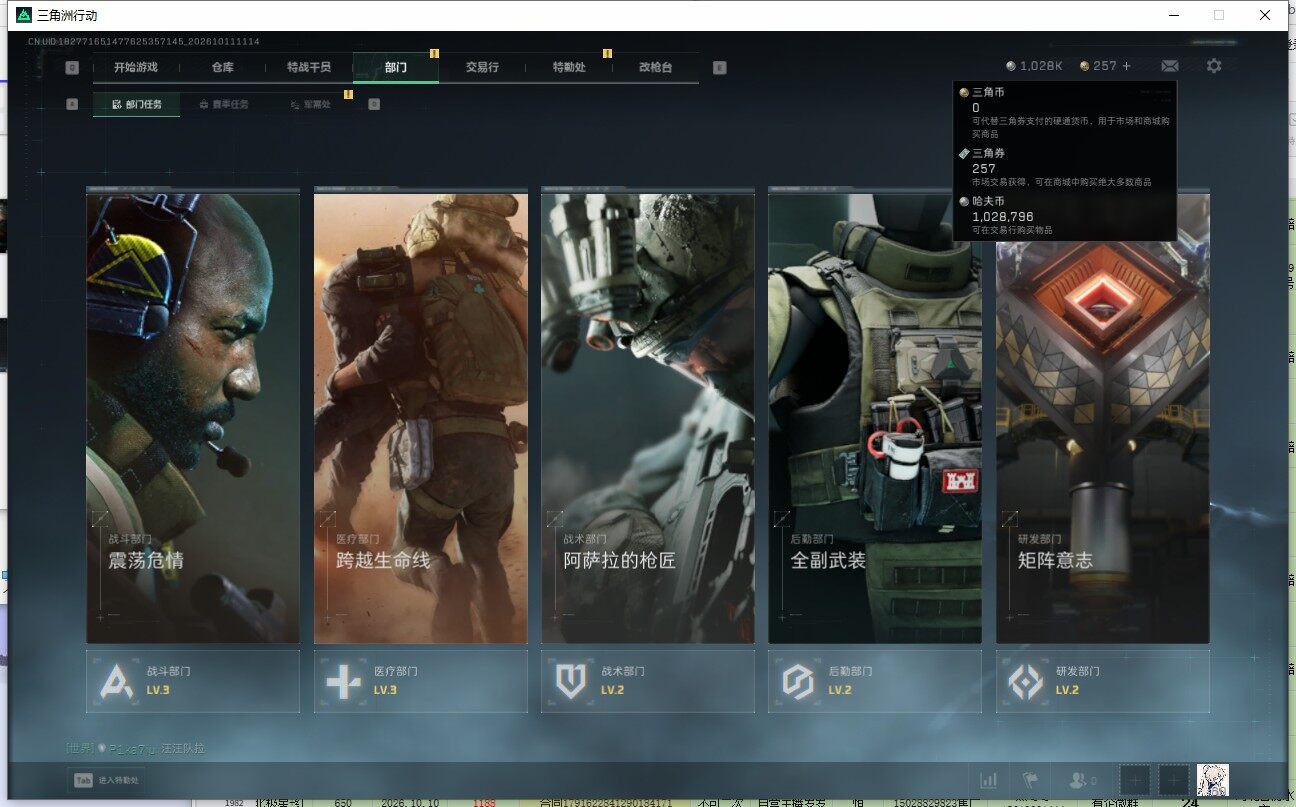
Task: Click the Delta Force logo in title bar
Action: tap(24, 15)
